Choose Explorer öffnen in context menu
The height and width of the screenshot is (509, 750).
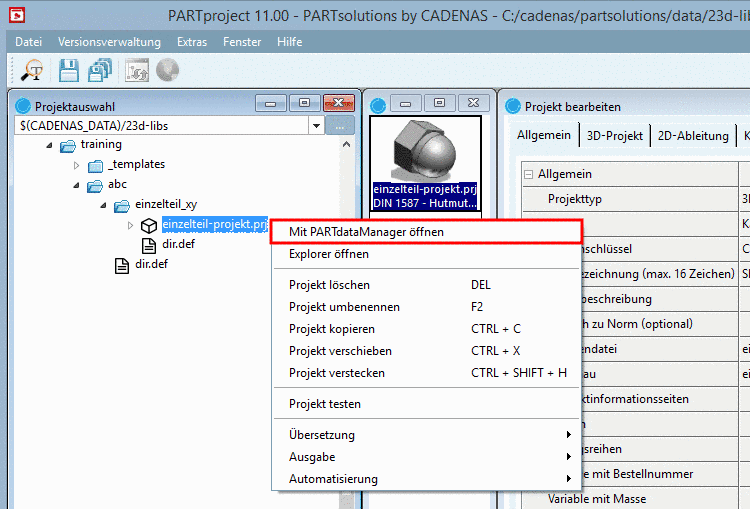coord(426,254)
